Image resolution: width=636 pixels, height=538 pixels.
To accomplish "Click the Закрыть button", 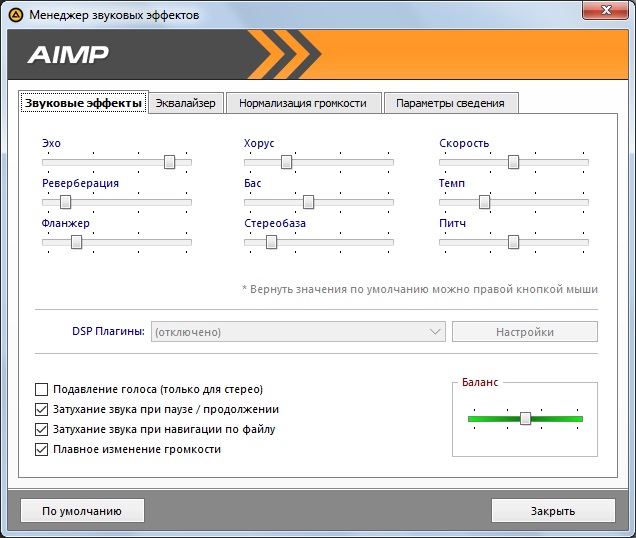I will (x=553, y=511).
